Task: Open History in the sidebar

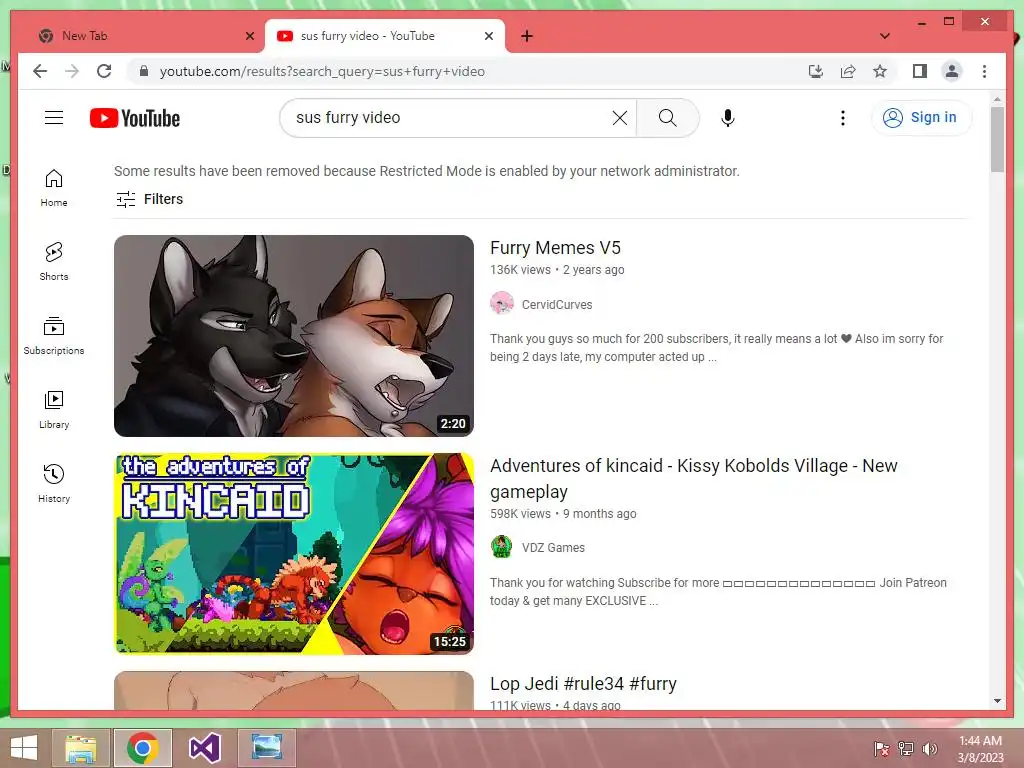Action: pos(54,483)
